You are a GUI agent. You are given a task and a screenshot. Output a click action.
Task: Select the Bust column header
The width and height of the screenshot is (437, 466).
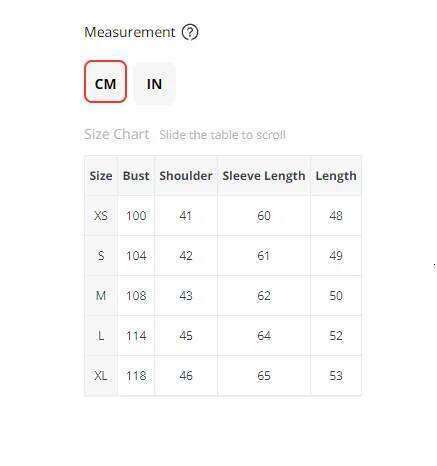click(x=136, y=176)
